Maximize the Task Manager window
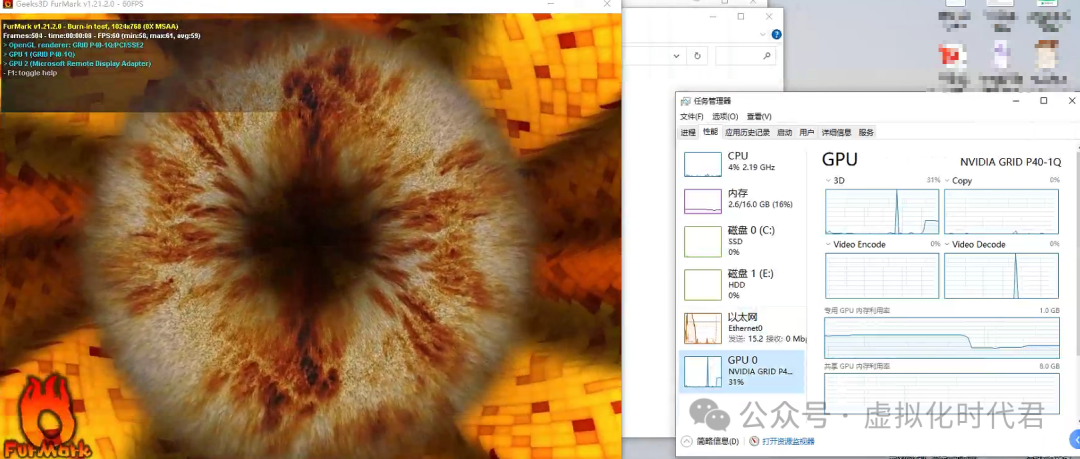Screen dimensions: 1080x459 point(1043,101)
